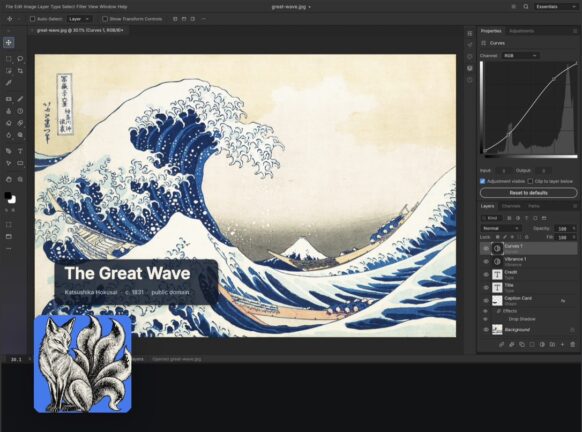The image size is (582, 432).
Task: Open the search icon in the top bar
Action: tap(526, 6)
